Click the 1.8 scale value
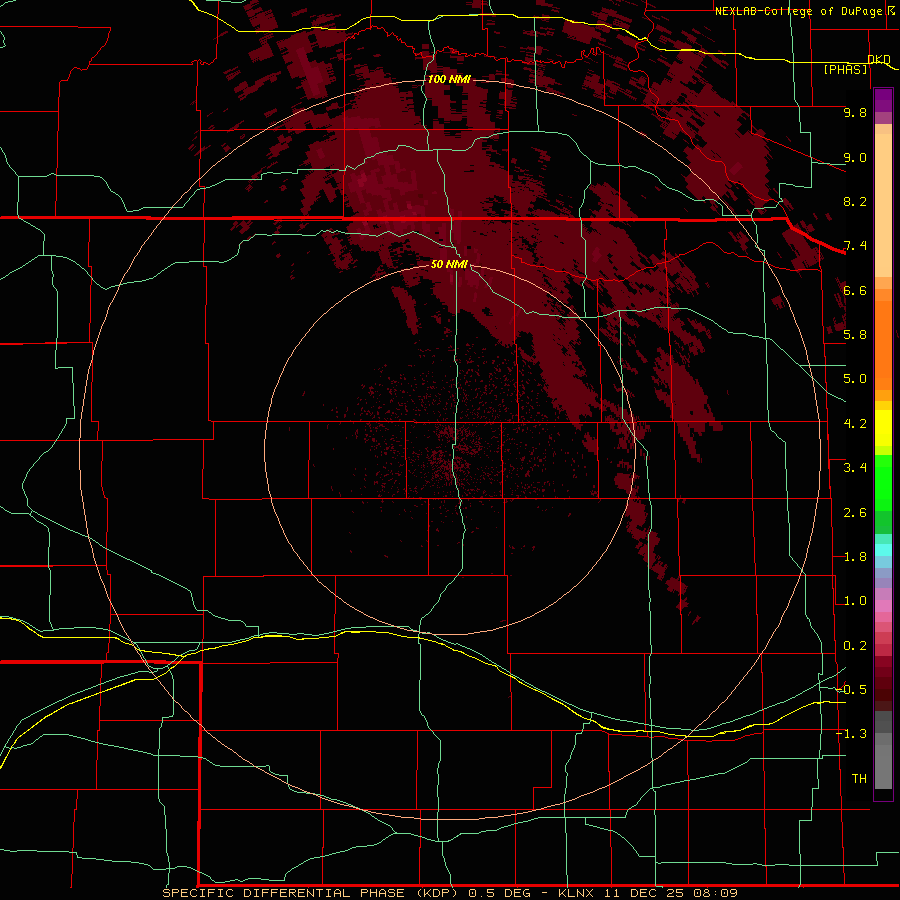 point(855,557)
